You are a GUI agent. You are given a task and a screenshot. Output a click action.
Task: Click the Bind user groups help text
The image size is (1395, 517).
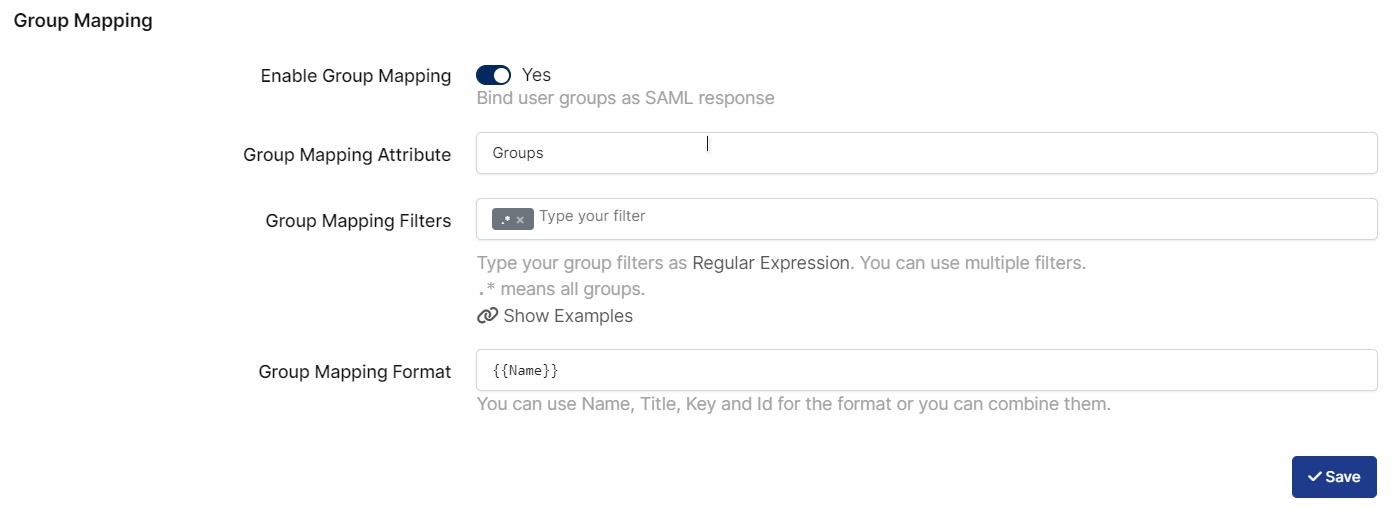coord(625,98)
